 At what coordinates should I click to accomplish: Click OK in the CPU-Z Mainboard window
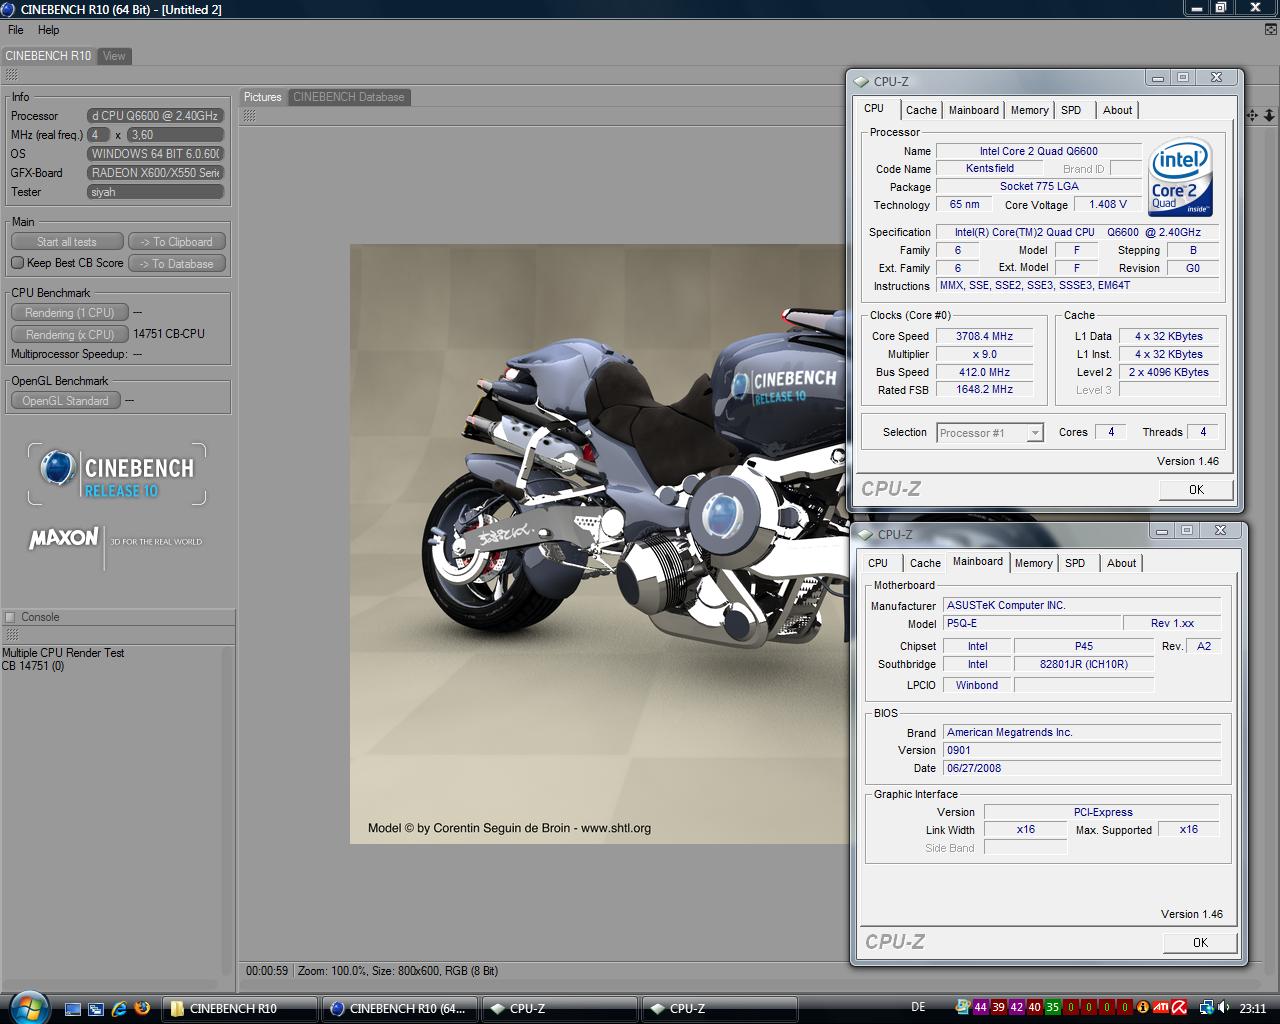(1200, 942)
